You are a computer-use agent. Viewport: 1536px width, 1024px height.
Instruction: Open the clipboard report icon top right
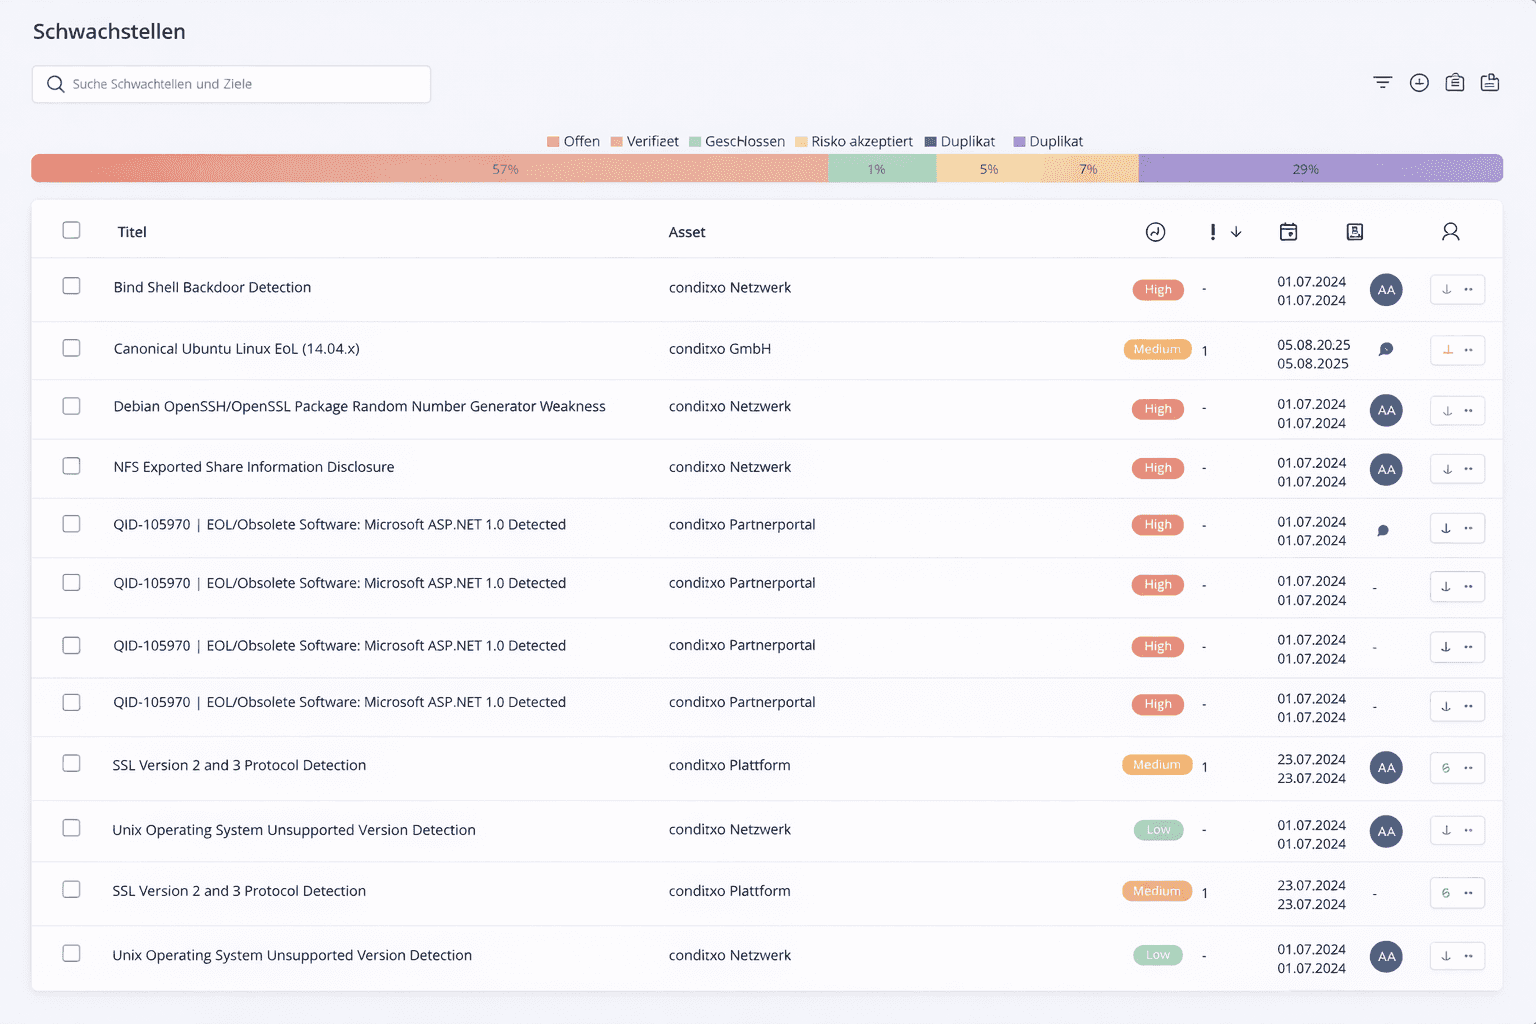[x=1454, y=83]
